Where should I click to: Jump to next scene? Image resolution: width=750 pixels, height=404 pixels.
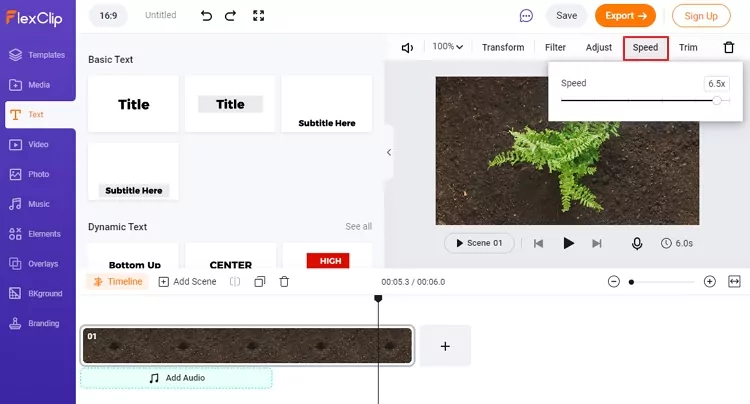596,244
